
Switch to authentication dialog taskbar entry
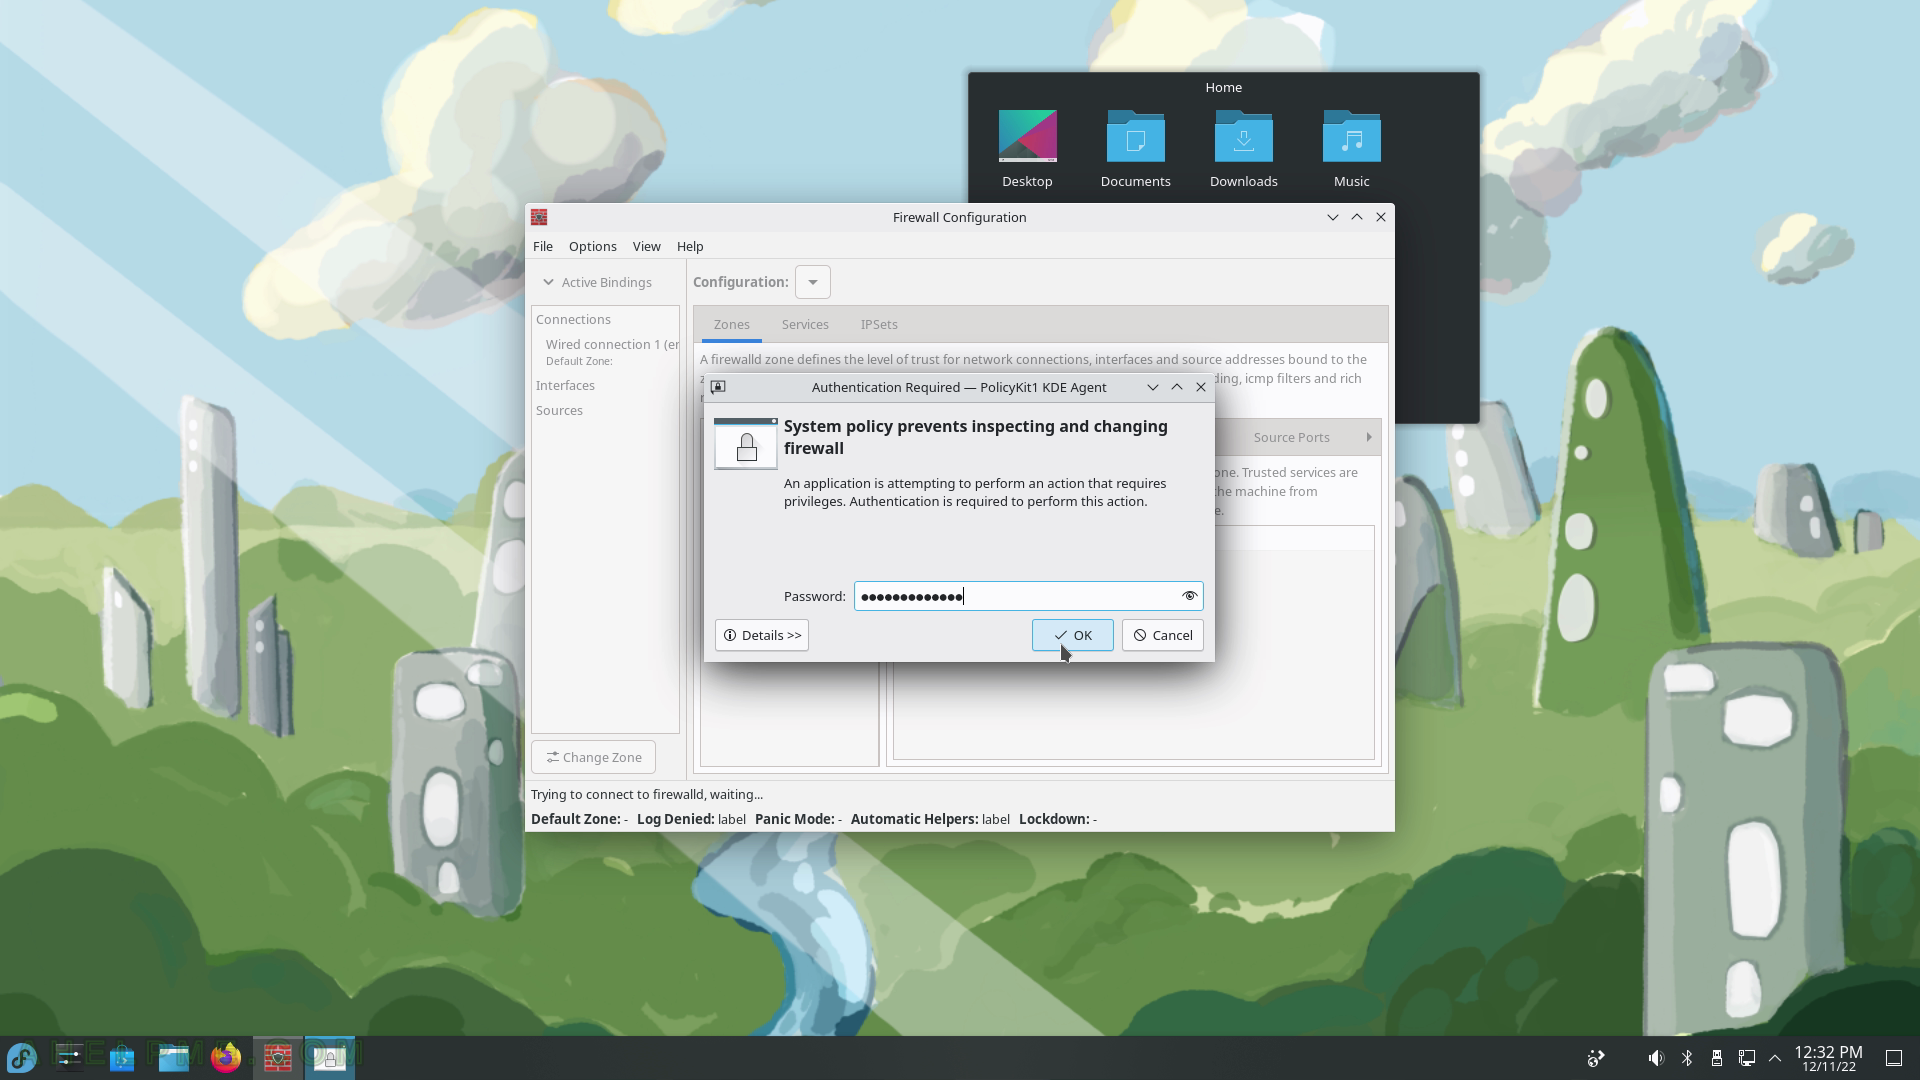[330, 1057]
